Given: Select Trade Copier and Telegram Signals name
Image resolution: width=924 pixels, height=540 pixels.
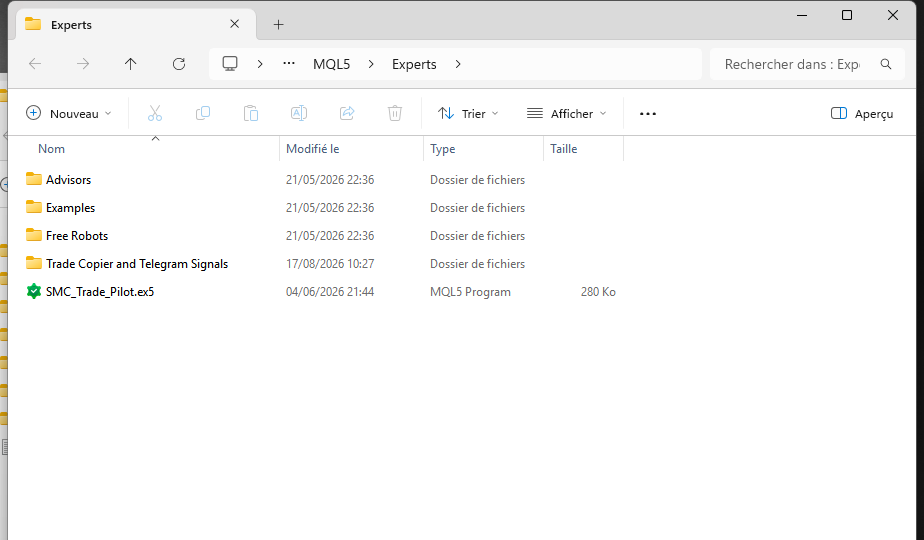Looking at the screenshot, I should [137, 264].
